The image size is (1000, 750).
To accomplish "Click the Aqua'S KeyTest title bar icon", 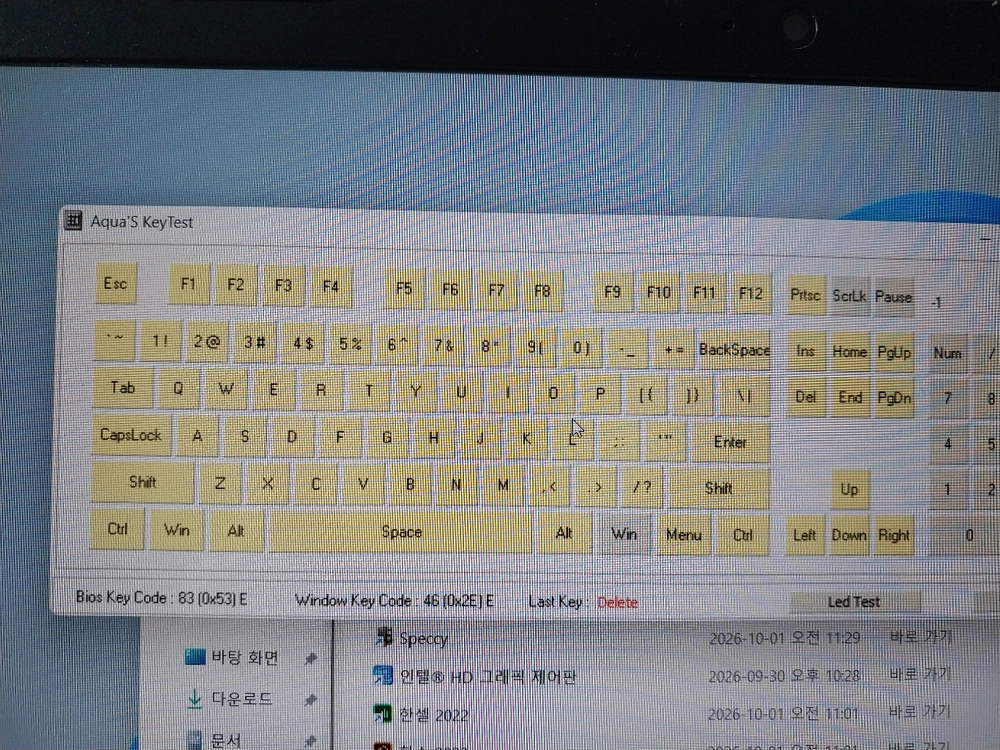I will coord(73,221).
